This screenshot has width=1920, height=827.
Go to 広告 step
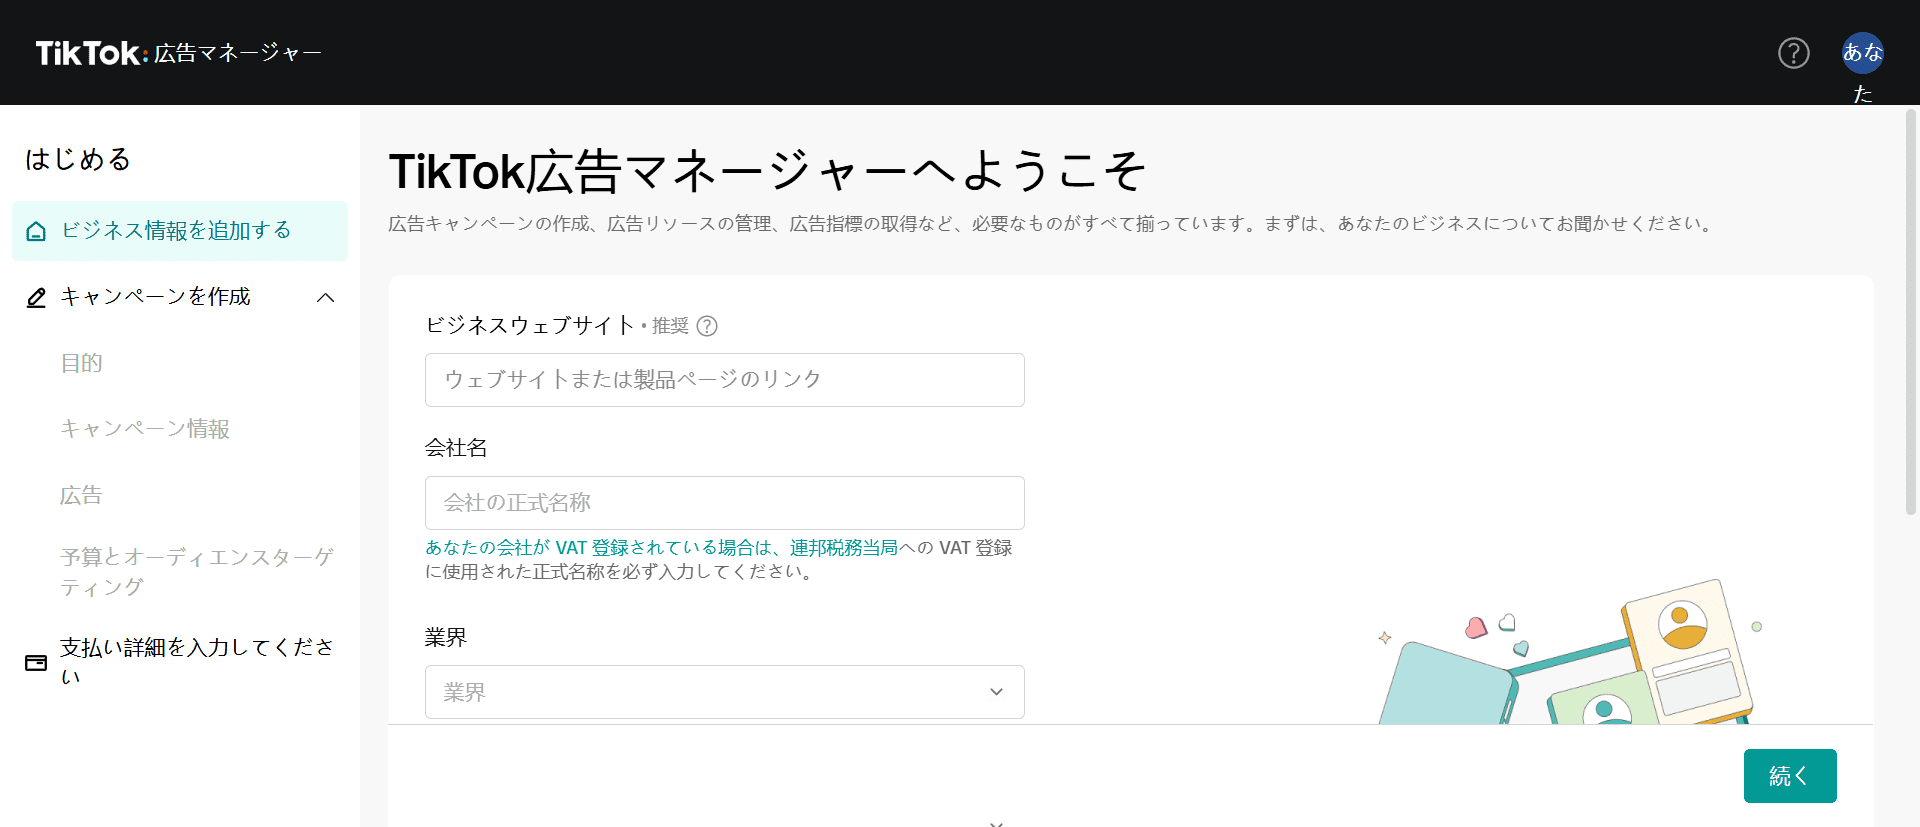[82, 495]
